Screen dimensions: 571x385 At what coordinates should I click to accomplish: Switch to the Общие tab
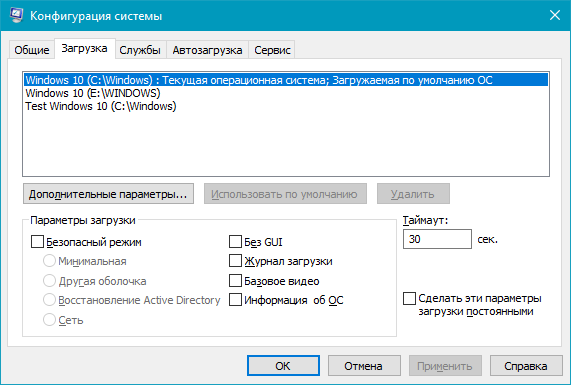pyautogui.click(x=32, y=50)
